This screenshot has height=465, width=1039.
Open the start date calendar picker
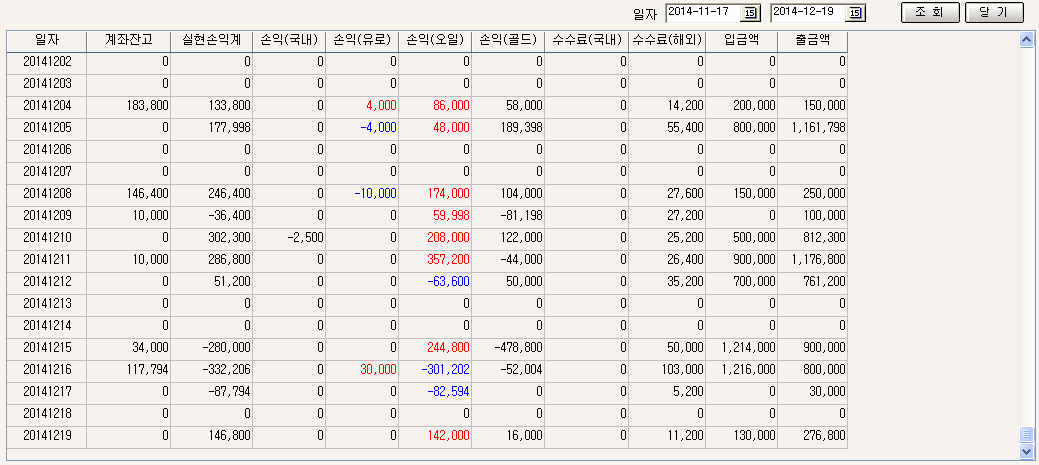[x=751, y=13]
